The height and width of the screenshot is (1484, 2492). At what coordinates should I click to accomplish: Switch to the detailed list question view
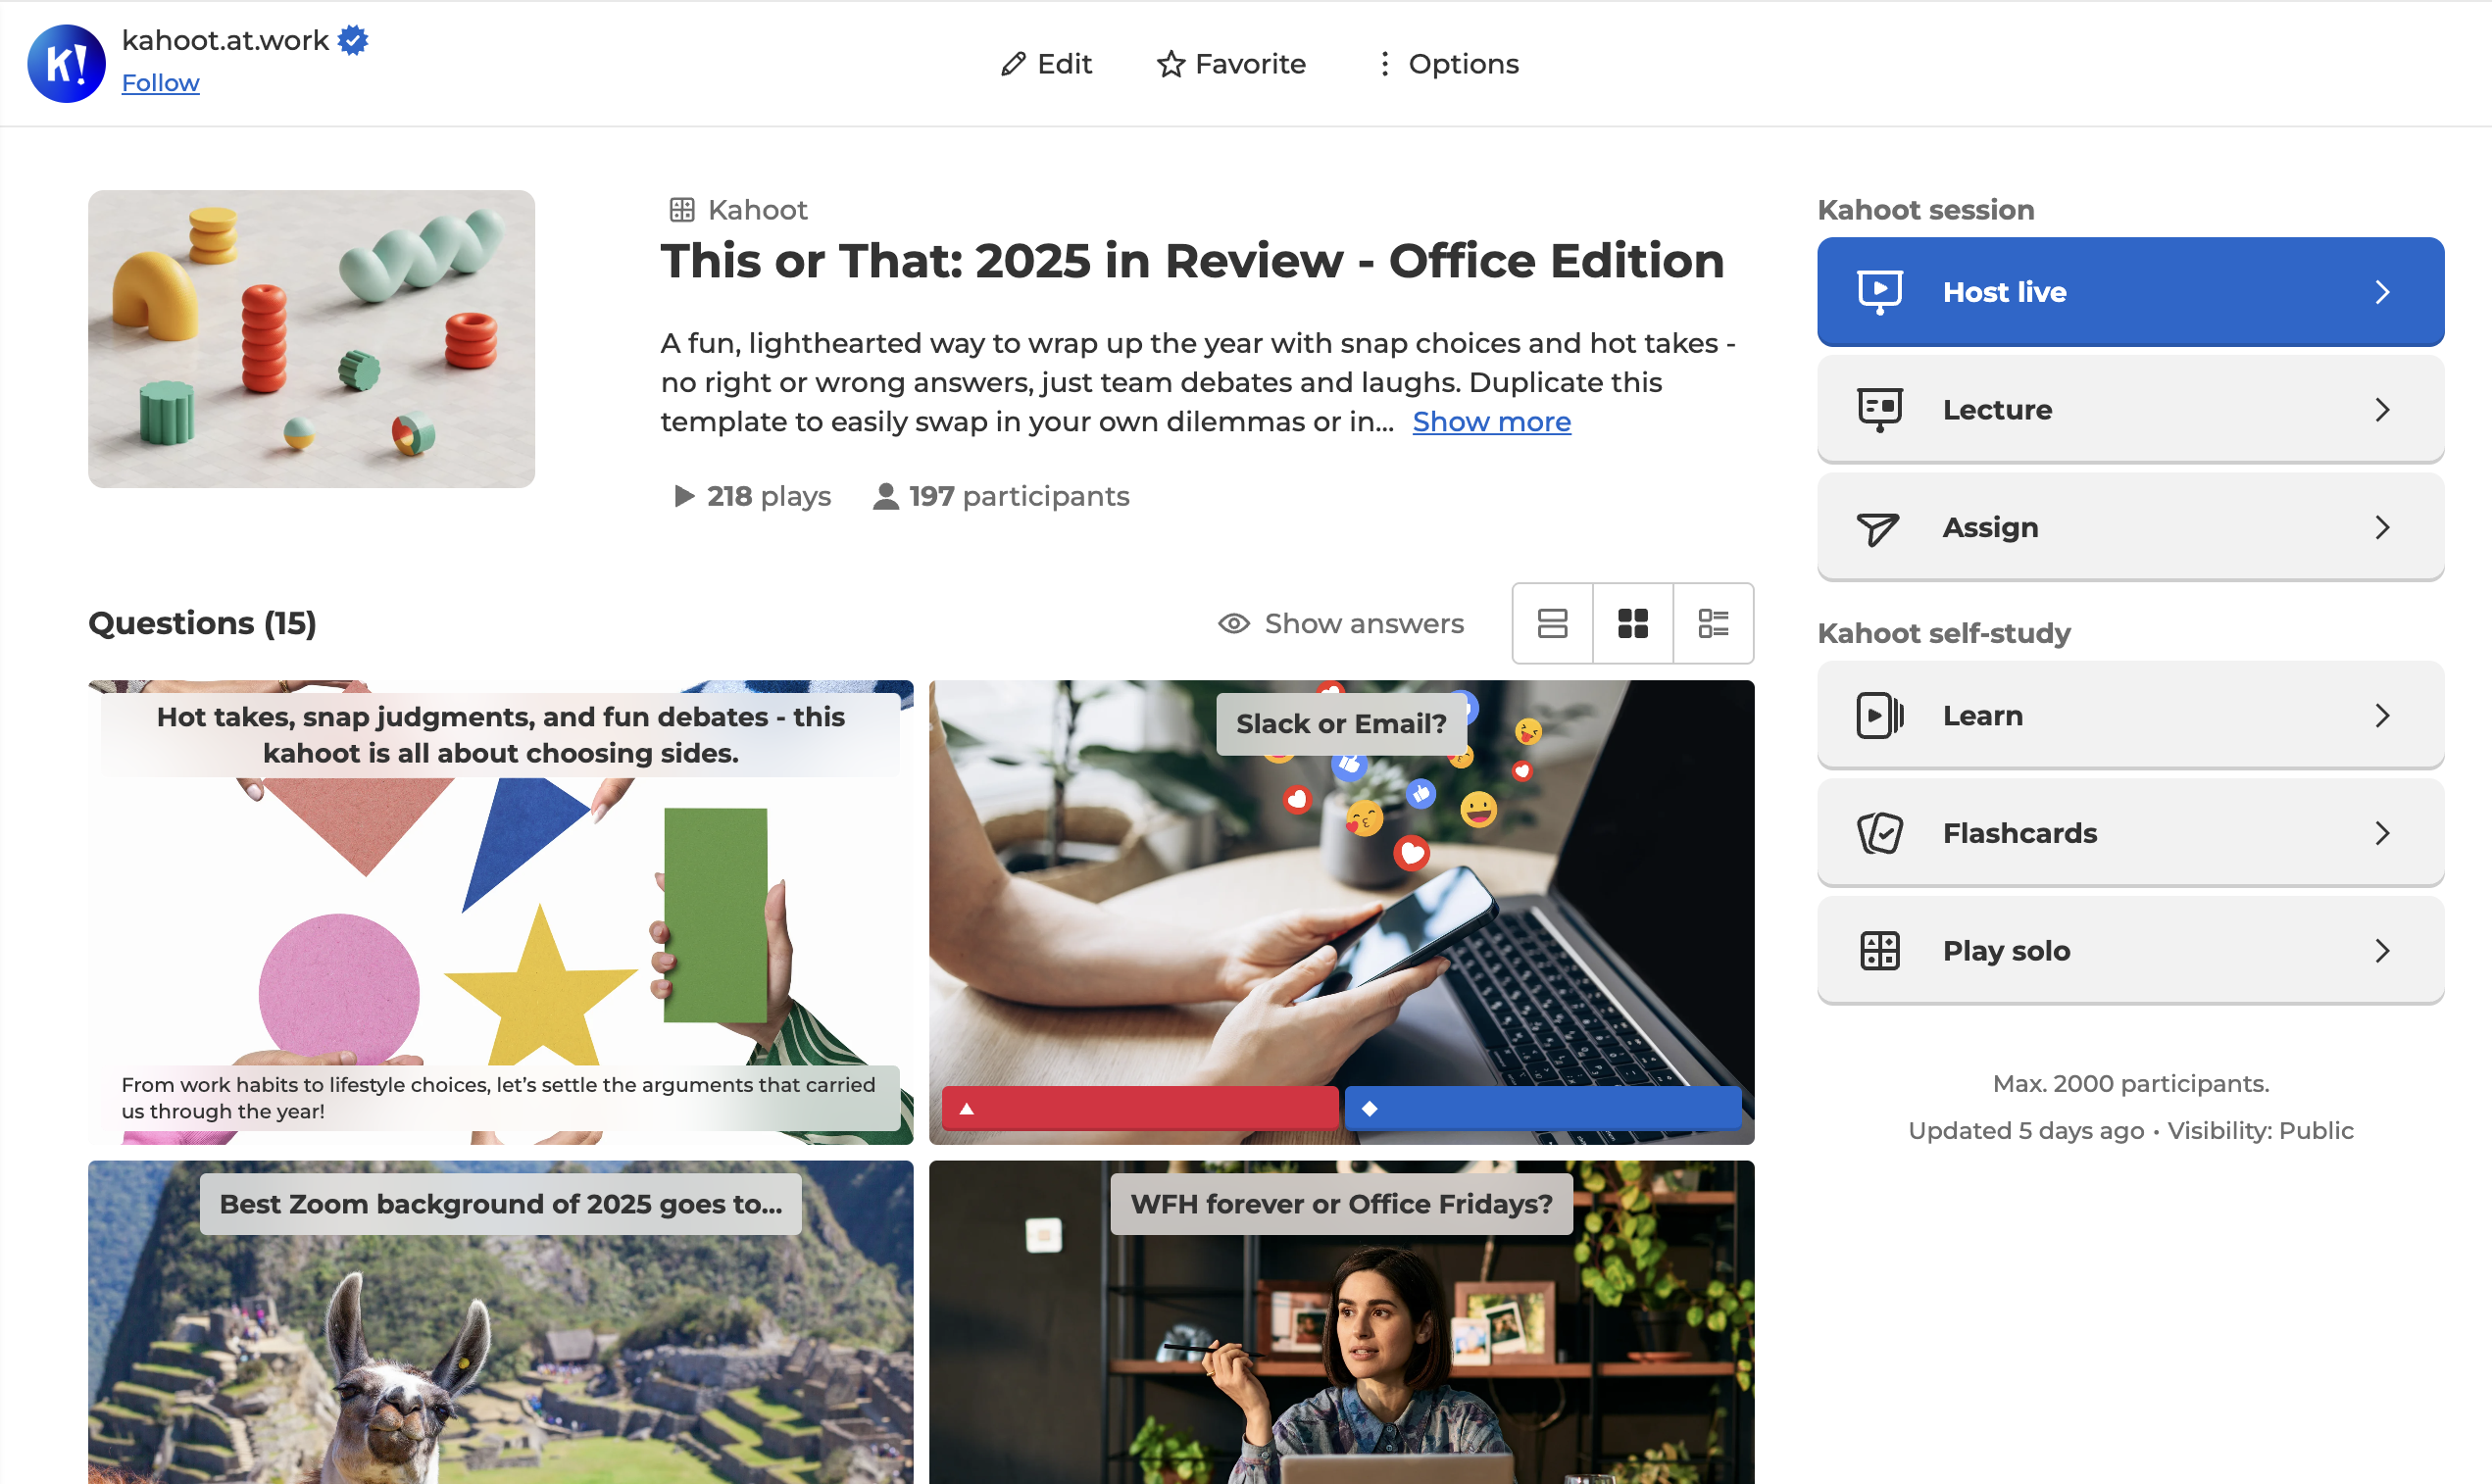point(1713,624)
